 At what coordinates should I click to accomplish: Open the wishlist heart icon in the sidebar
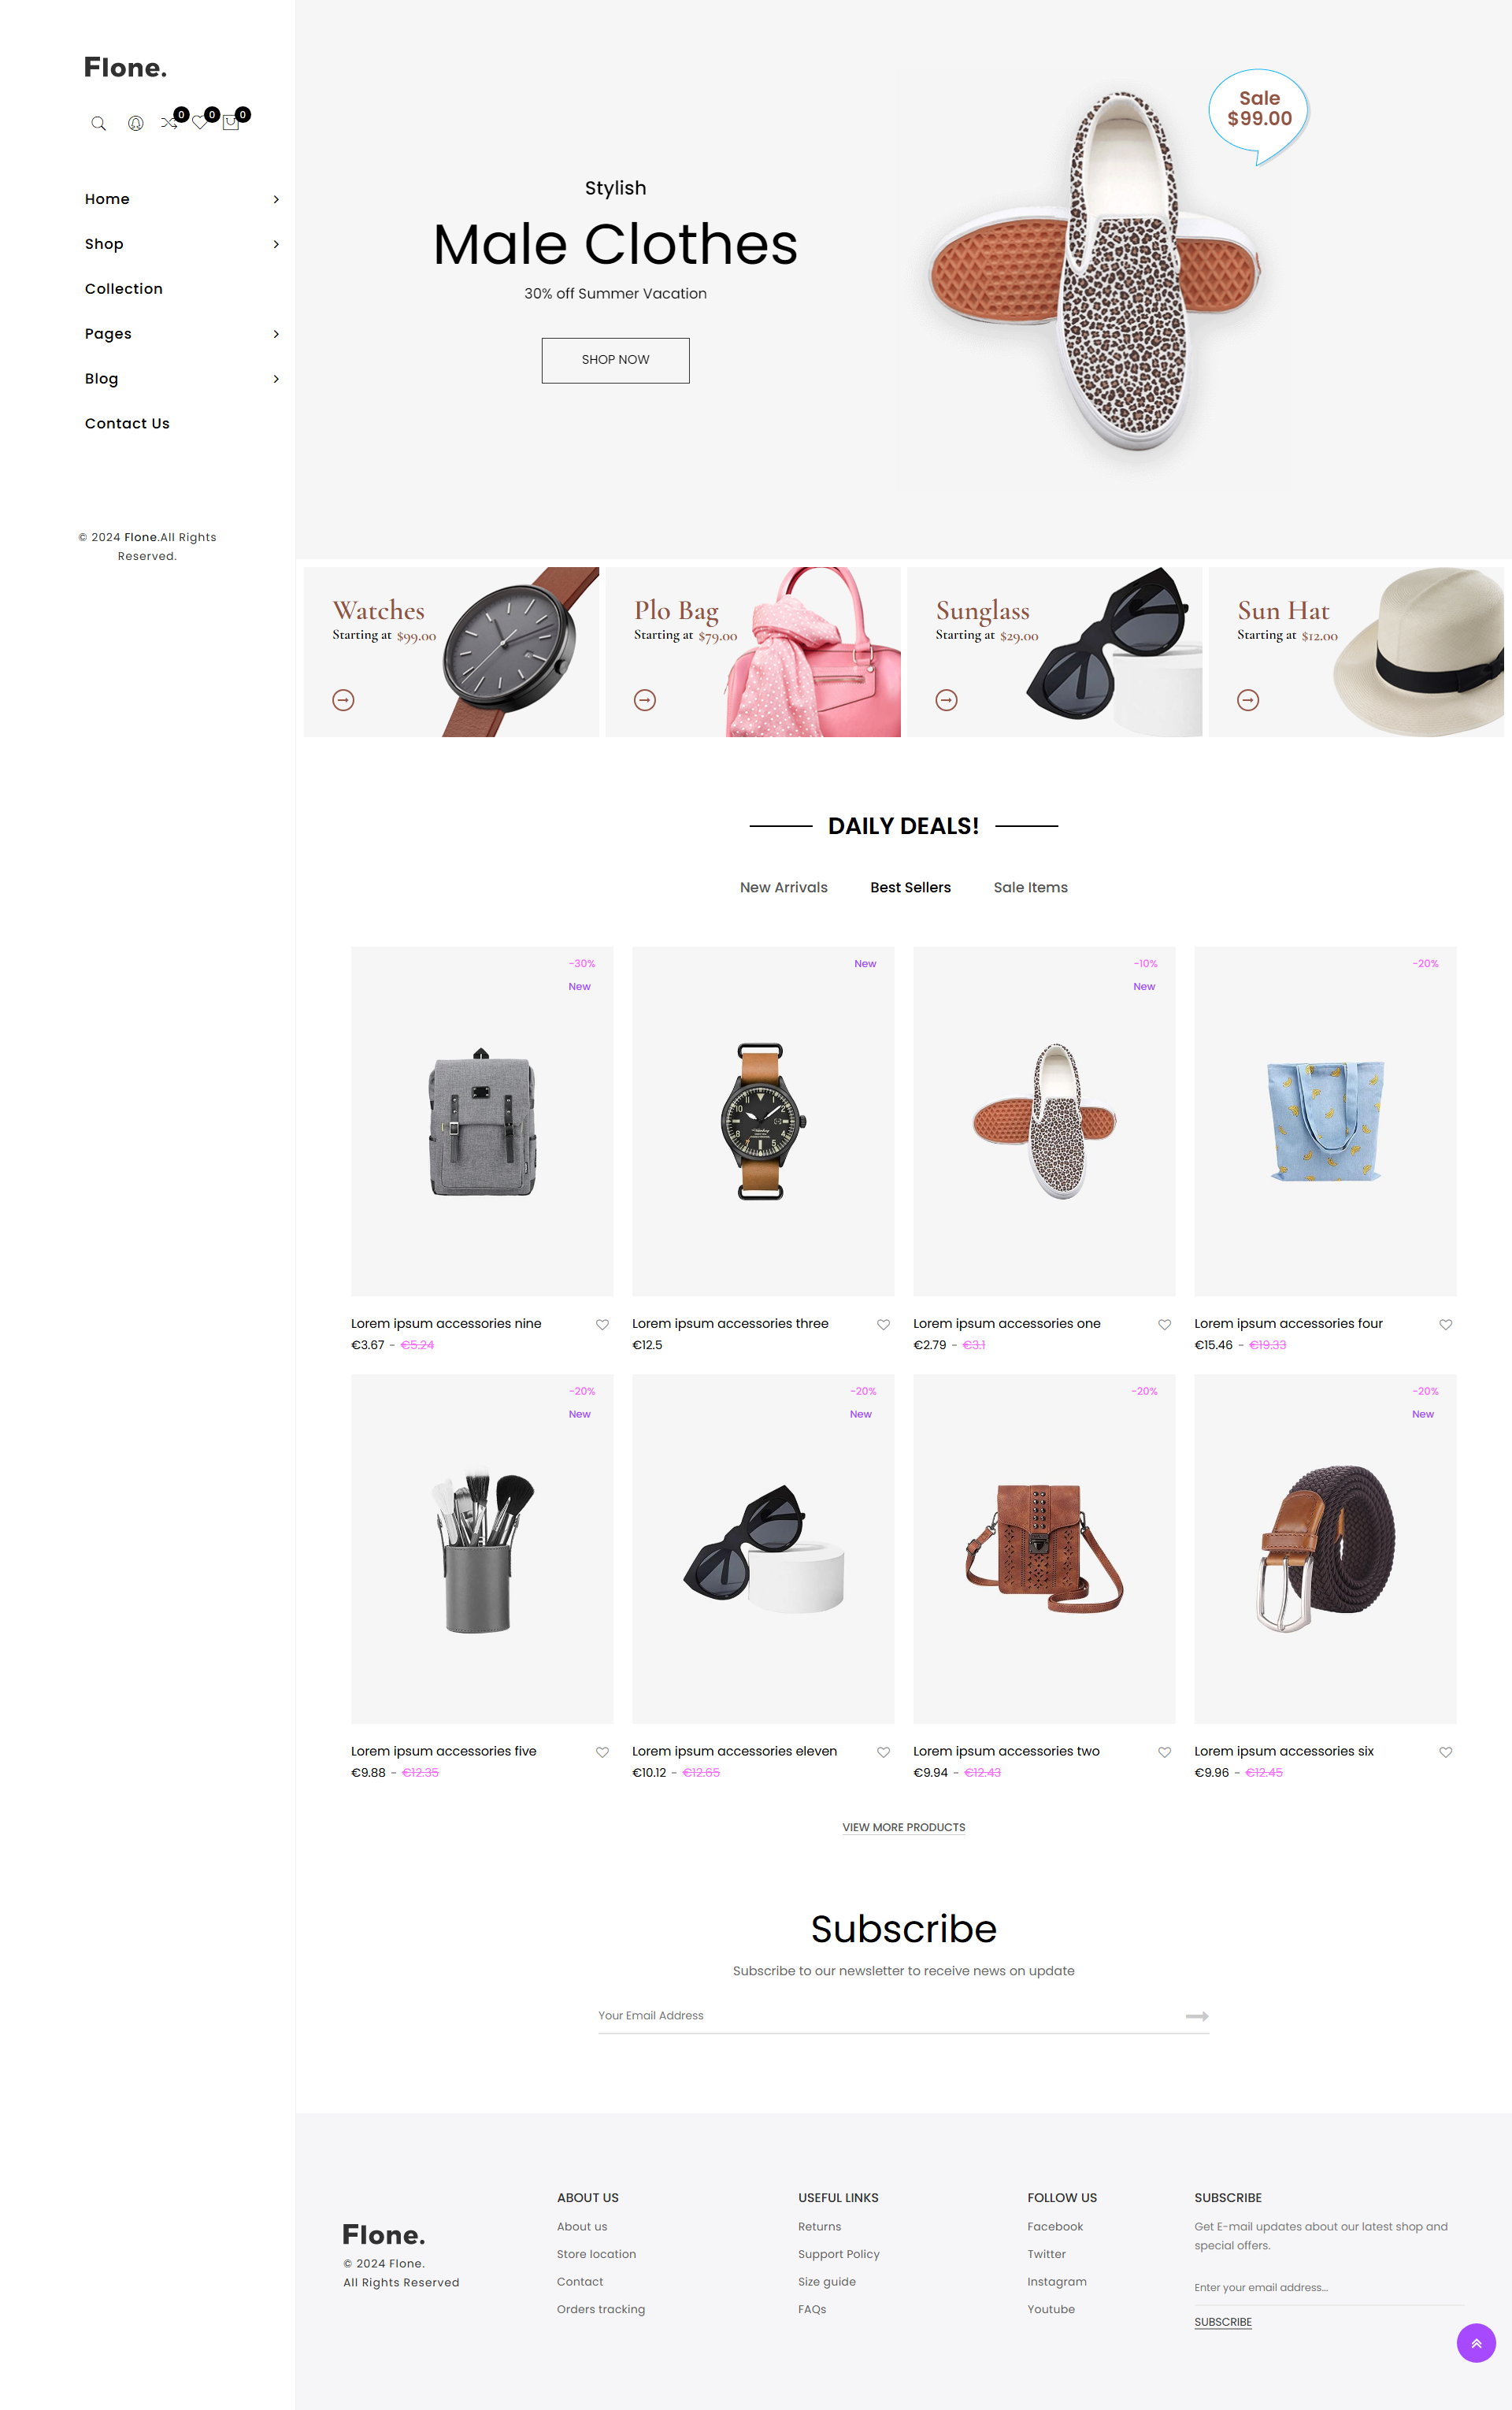(200, 123)
